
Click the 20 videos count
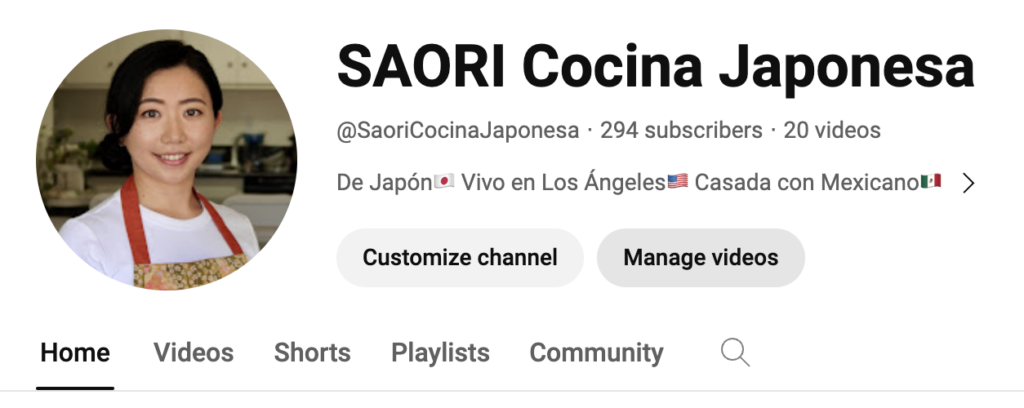coord(832,131)
